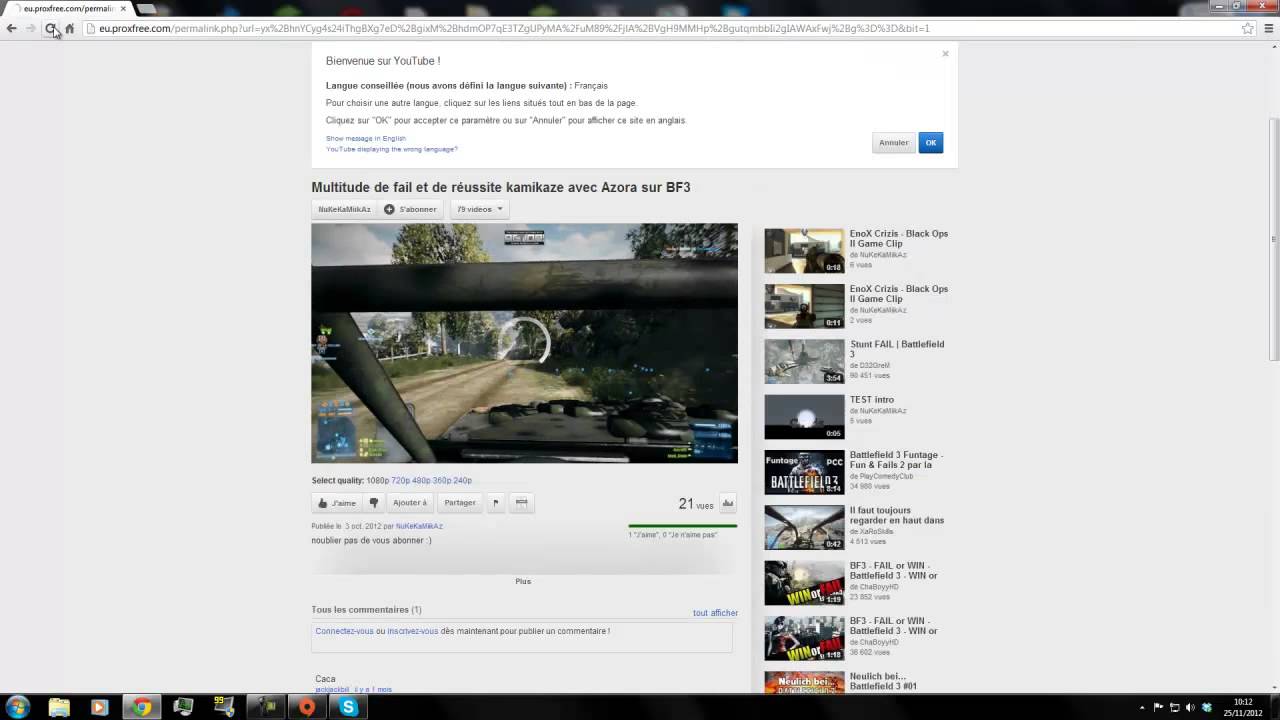Expand description with Plus
Viewport: 1280px width, 720px height.
[523, 581]
